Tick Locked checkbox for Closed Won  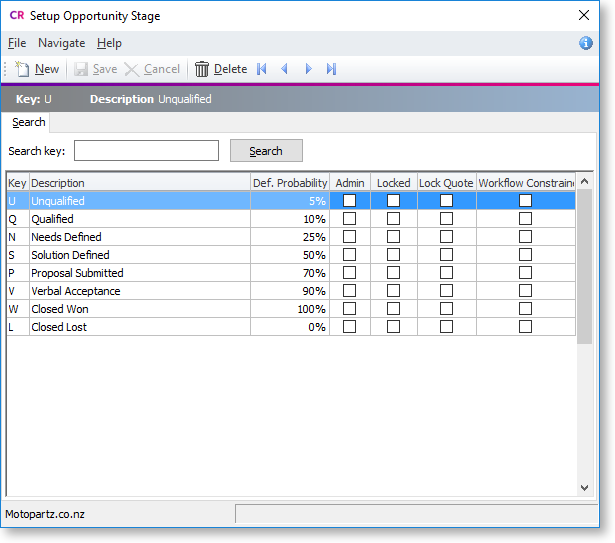click(393, 309)
